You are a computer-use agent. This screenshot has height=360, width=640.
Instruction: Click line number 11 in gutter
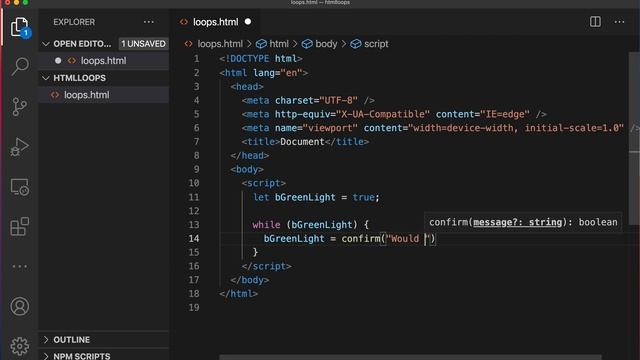click(x=194, y=197)
